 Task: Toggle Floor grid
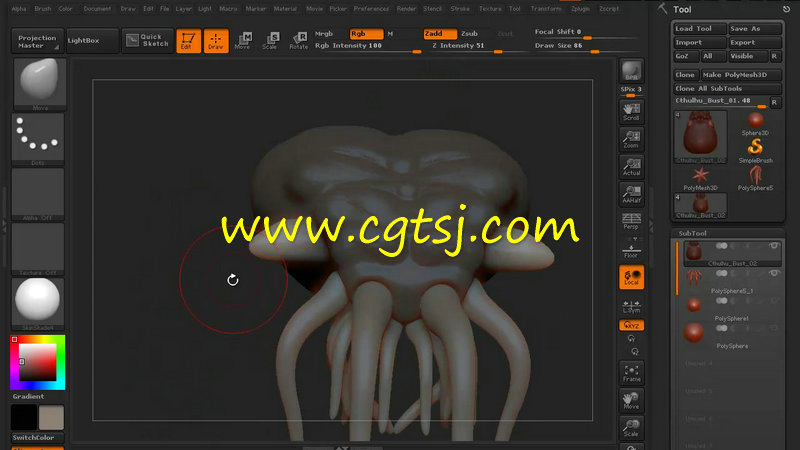tap(631, 250)
